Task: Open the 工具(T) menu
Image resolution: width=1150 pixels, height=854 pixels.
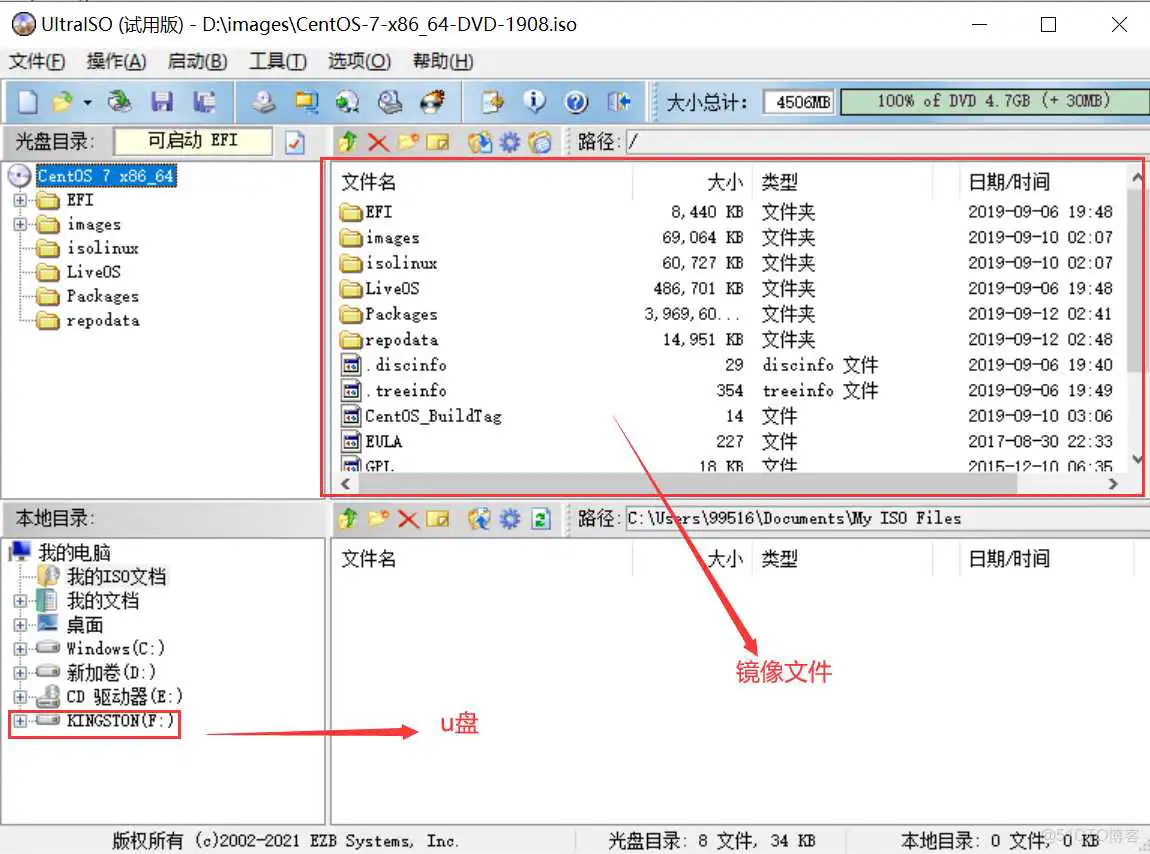Action: coord(277,61)
